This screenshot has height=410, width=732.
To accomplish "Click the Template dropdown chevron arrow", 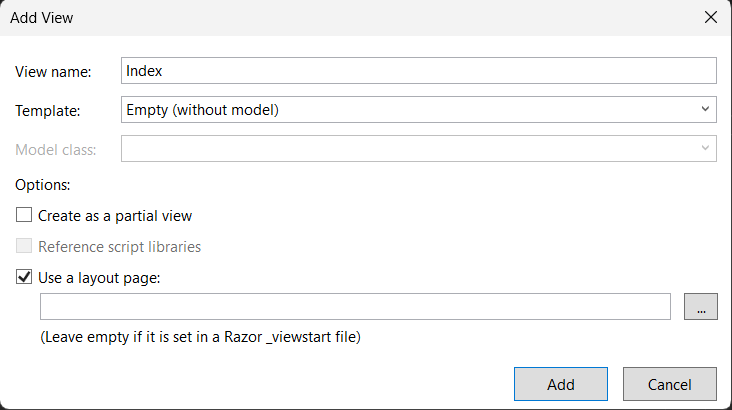I will point(705,109).
